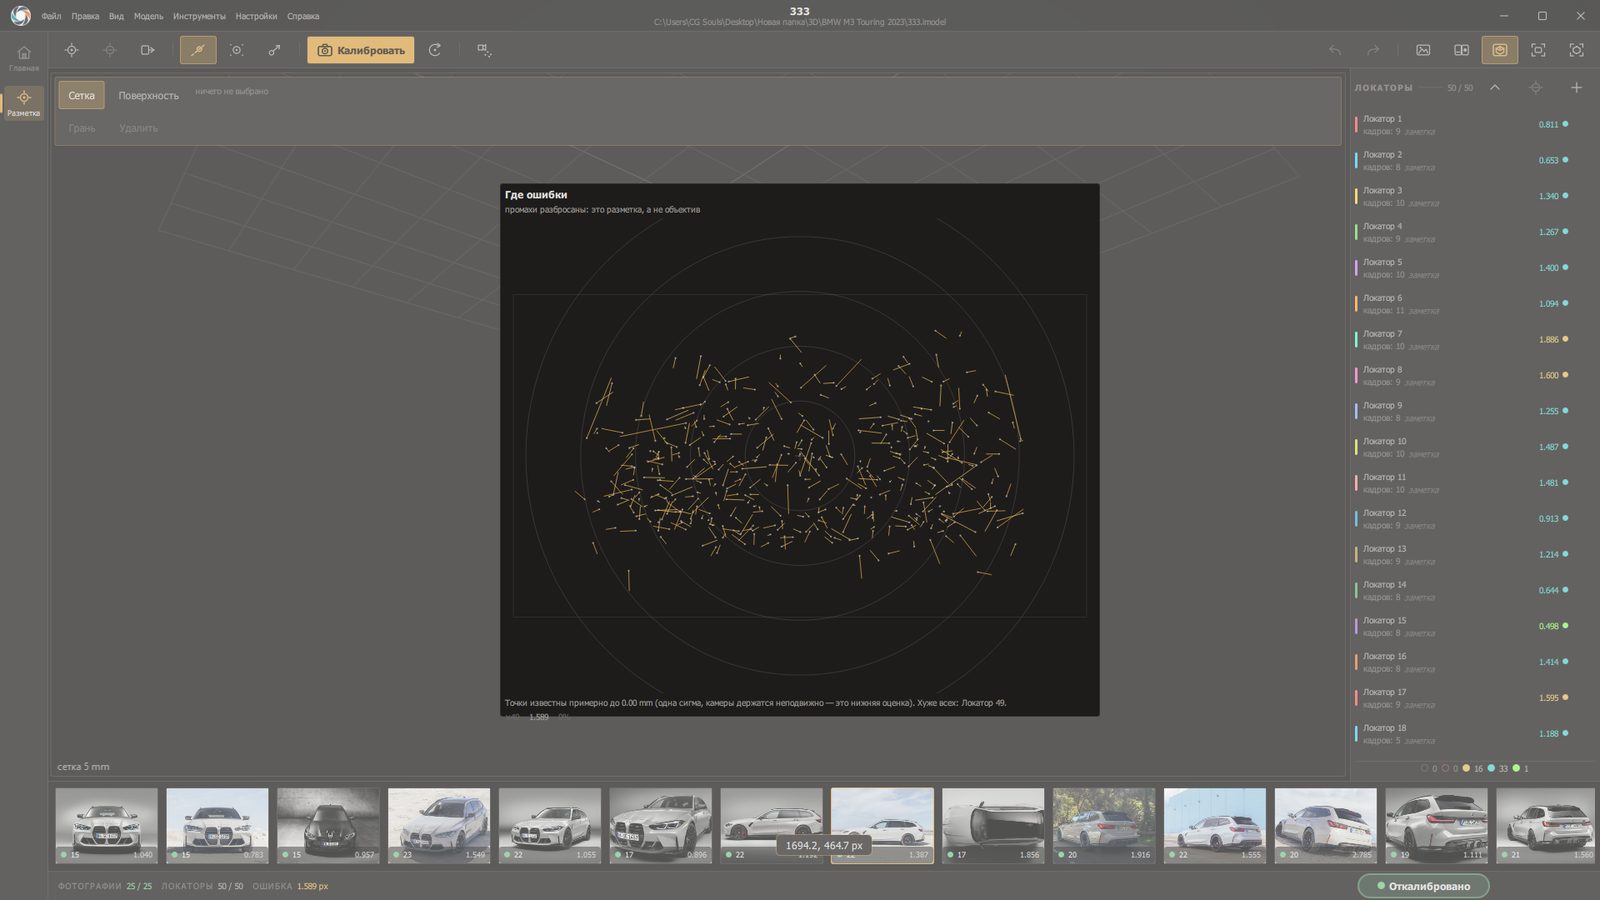Select Локатор 1 in the list
1600x900 pixels.
[1461, 125]
